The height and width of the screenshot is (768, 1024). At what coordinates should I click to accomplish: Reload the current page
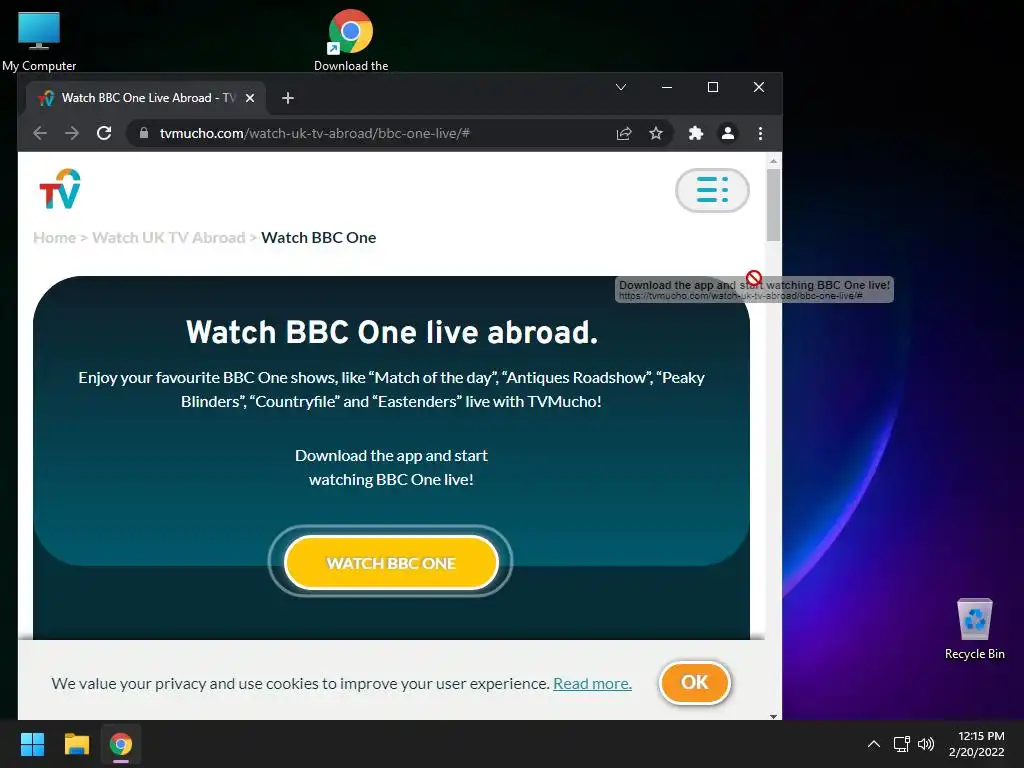click(x=104, y=133)
